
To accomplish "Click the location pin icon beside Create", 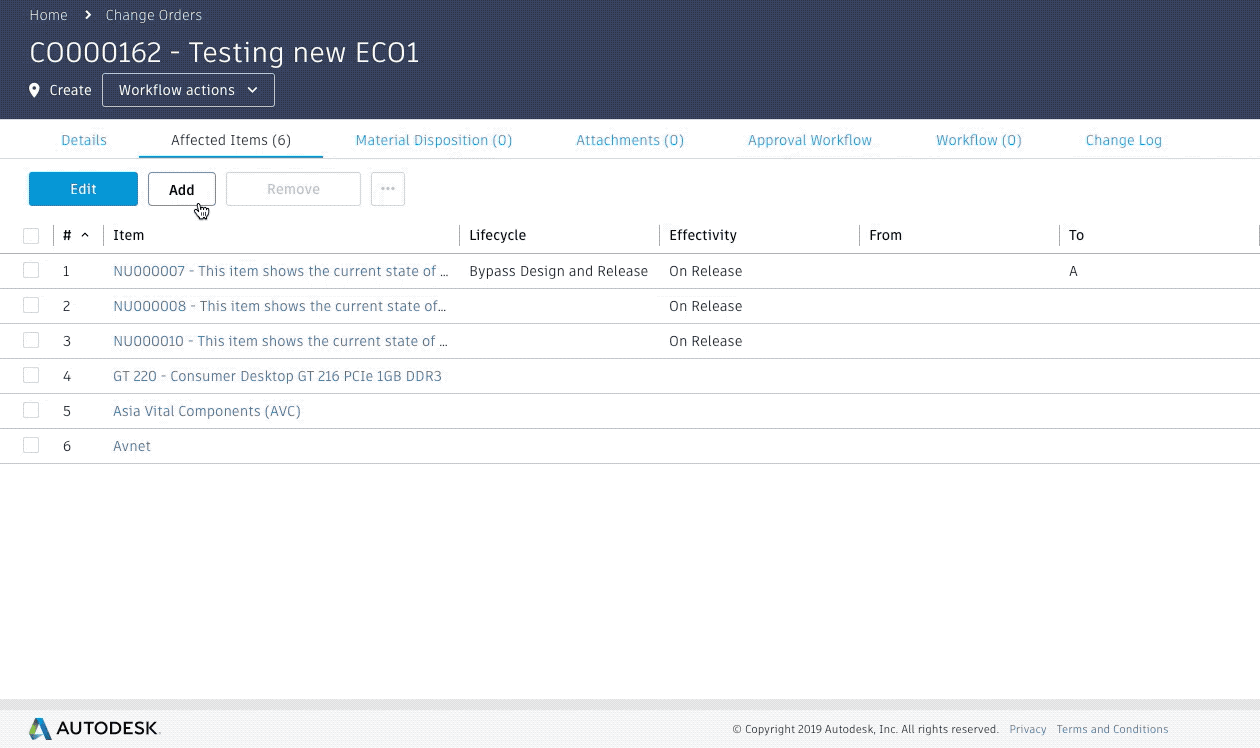I will coord(35,90).
